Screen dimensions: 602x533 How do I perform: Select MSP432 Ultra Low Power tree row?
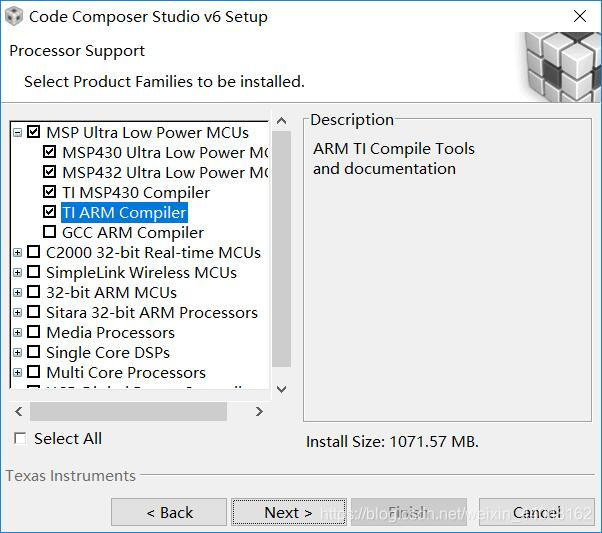tap(165, 172)
